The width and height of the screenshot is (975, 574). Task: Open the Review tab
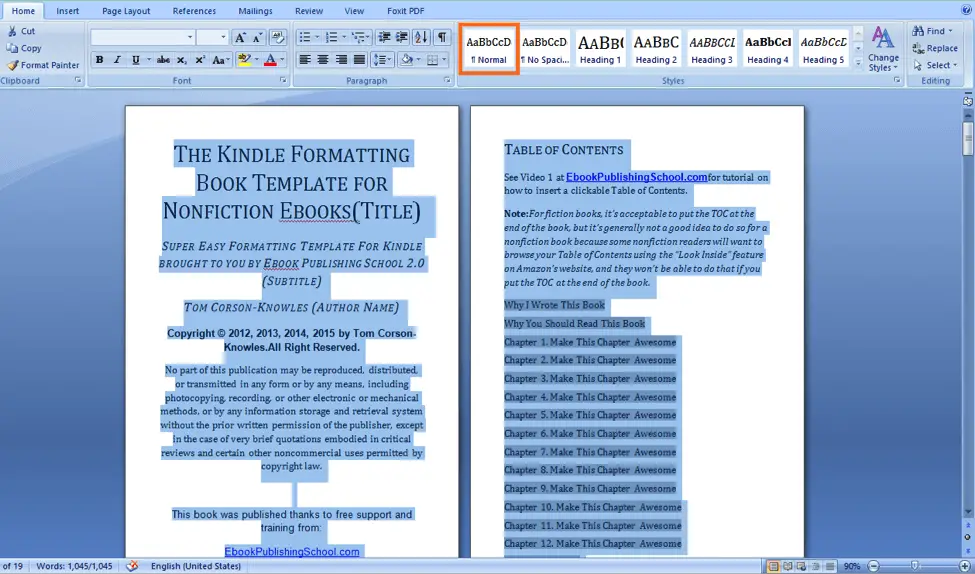(309, 11)
